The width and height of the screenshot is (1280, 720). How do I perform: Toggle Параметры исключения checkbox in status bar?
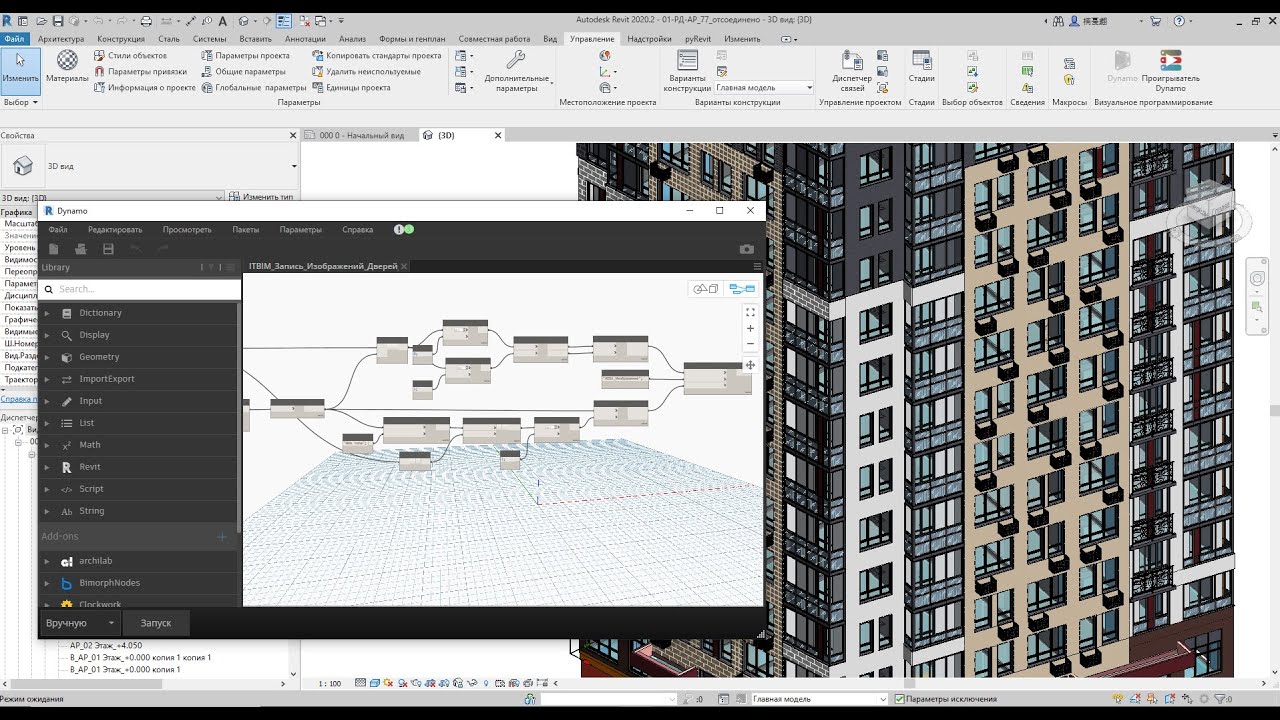tap(900, 699)
